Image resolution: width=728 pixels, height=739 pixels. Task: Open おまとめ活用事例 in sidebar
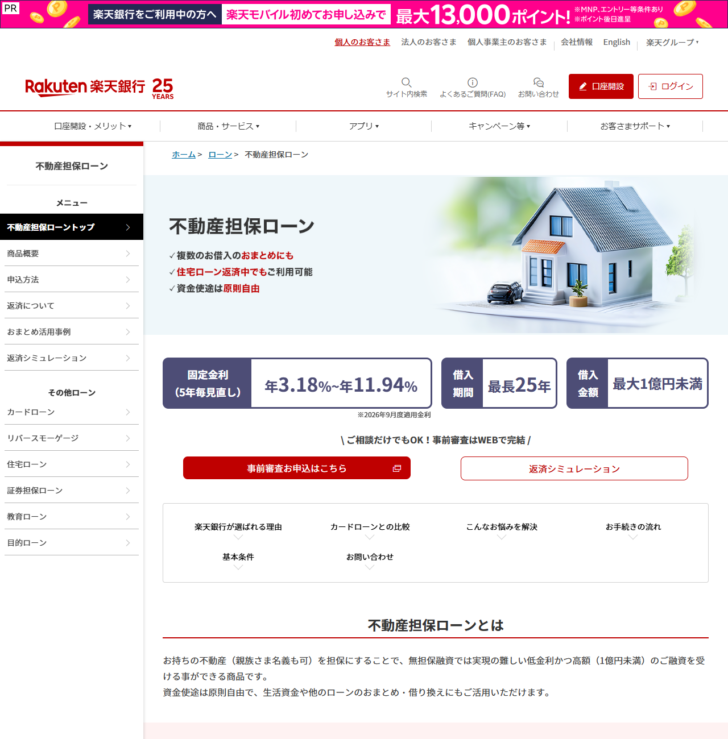tap(72, 332)
